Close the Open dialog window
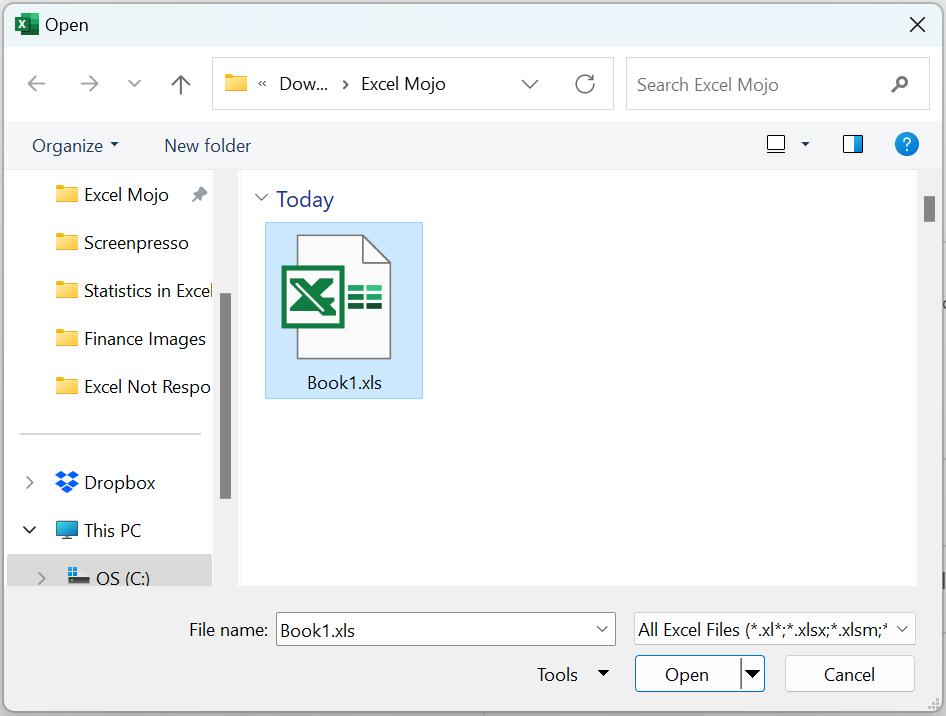 point(917,25)
